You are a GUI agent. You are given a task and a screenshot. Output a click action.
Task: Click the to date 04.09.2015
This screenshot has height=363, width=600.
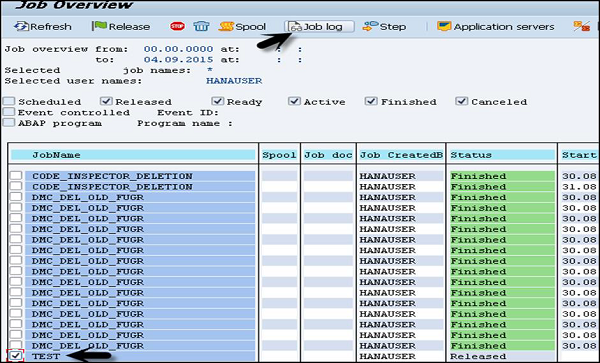click(x=178, y=60)
